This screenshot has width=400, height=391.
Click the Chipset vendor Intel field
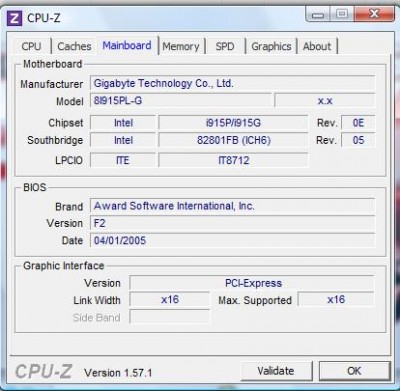point(123,123)
